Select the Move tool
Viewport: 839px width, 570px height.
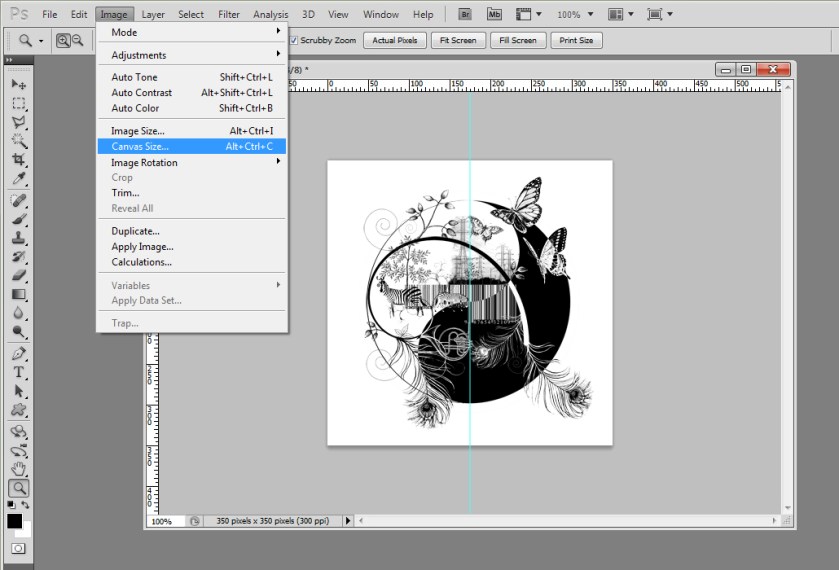click(x=19, y=84)
